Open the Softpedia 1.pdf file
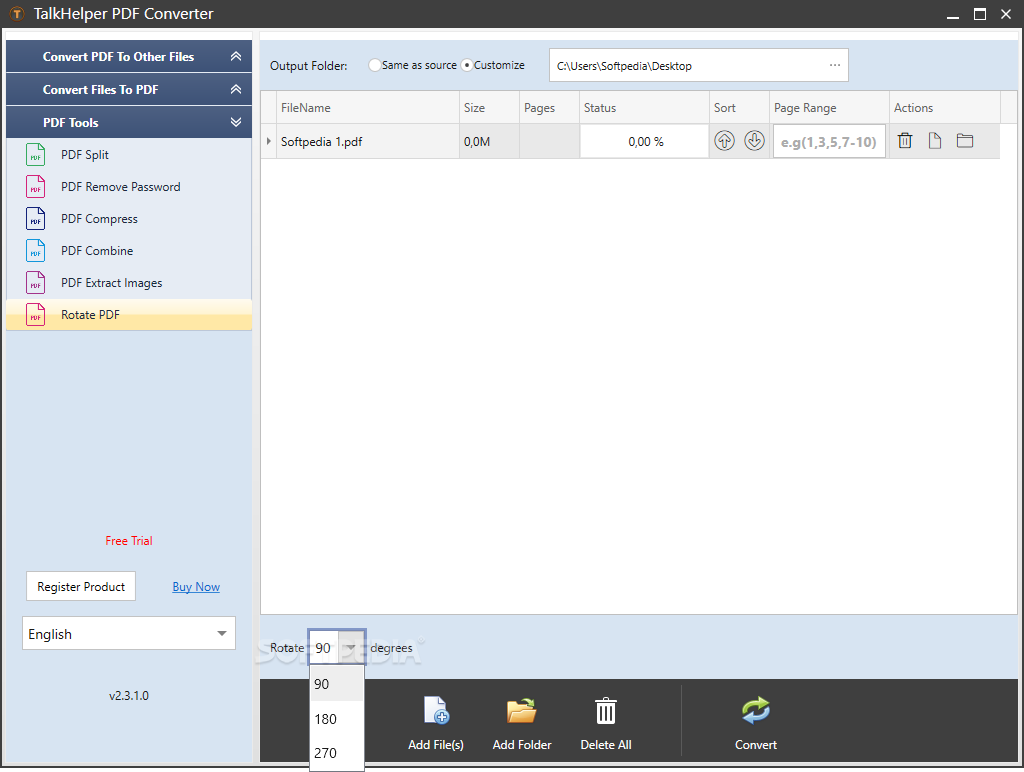1024x772 pixels. pos(935,140)
